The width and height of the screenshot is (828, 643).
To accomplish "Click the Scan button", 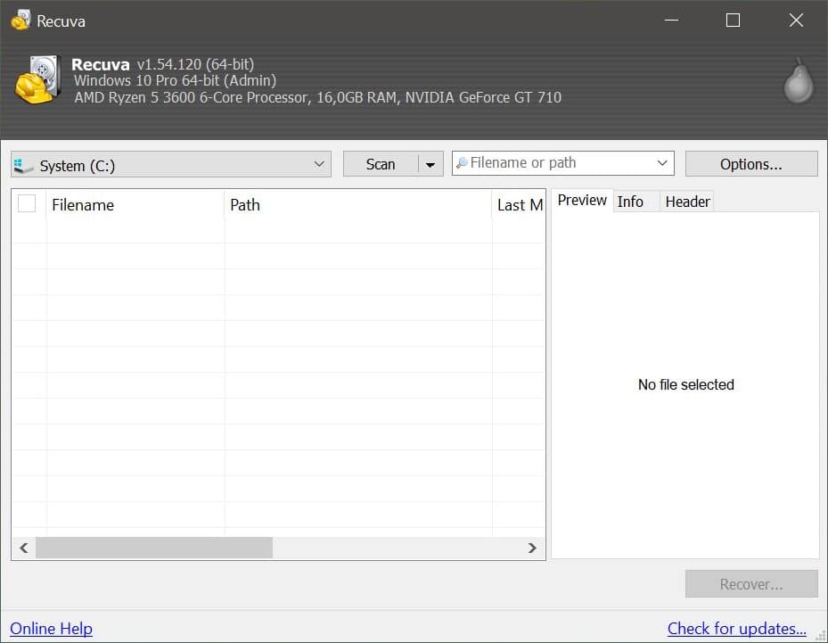I will click(x=380, y=162).
